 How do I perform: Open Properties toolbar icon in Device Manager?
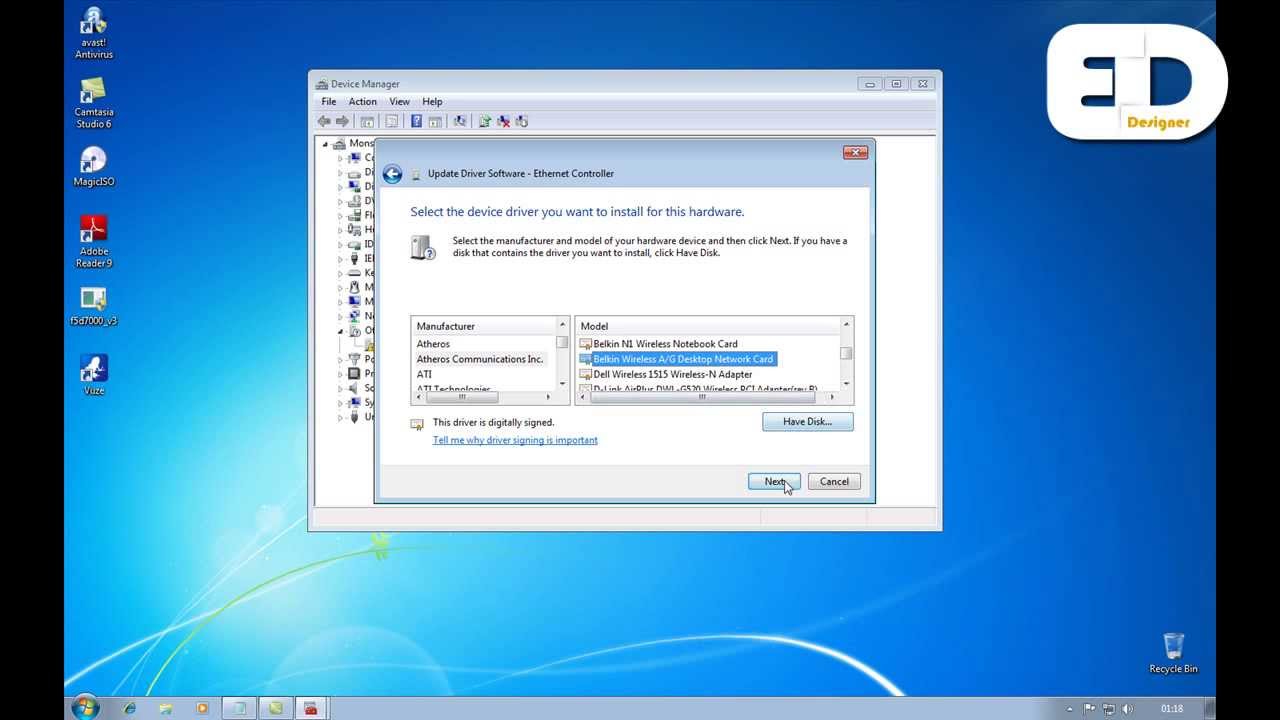tap(391, 121)
